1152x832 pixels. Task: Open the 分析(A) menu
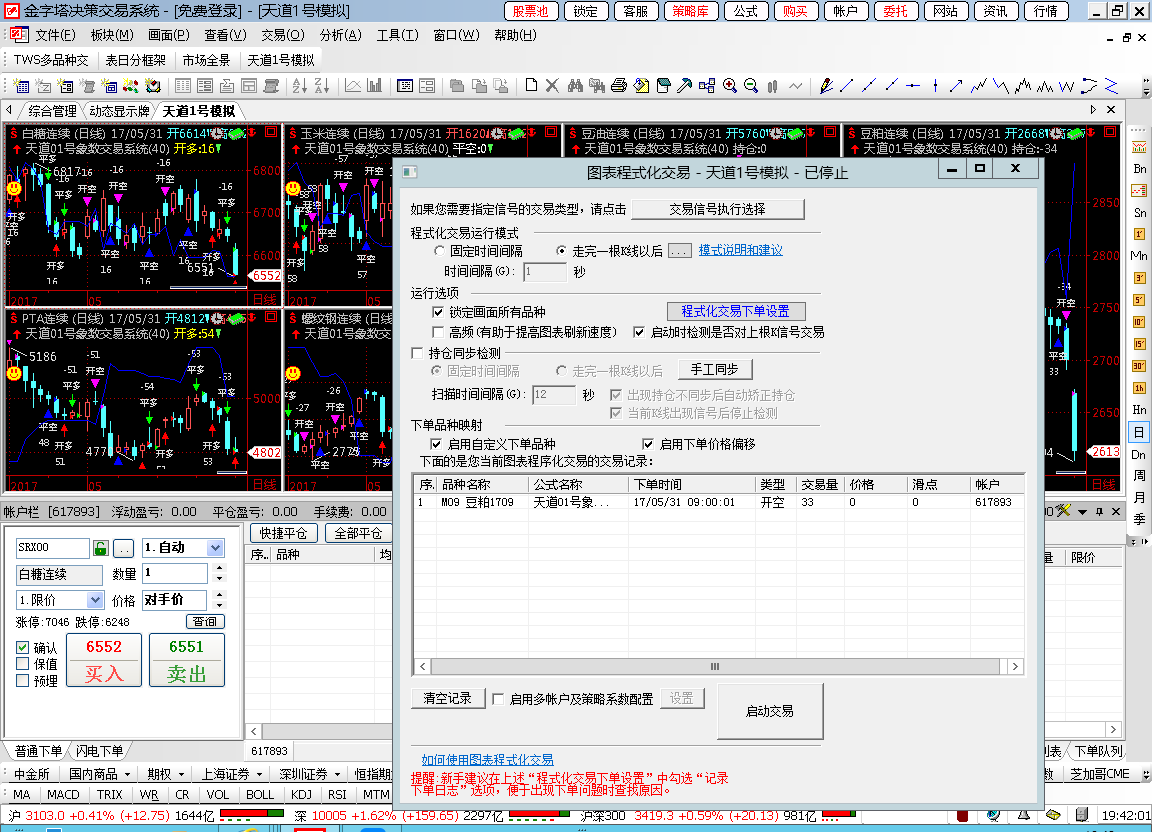[x=341, y=35]
